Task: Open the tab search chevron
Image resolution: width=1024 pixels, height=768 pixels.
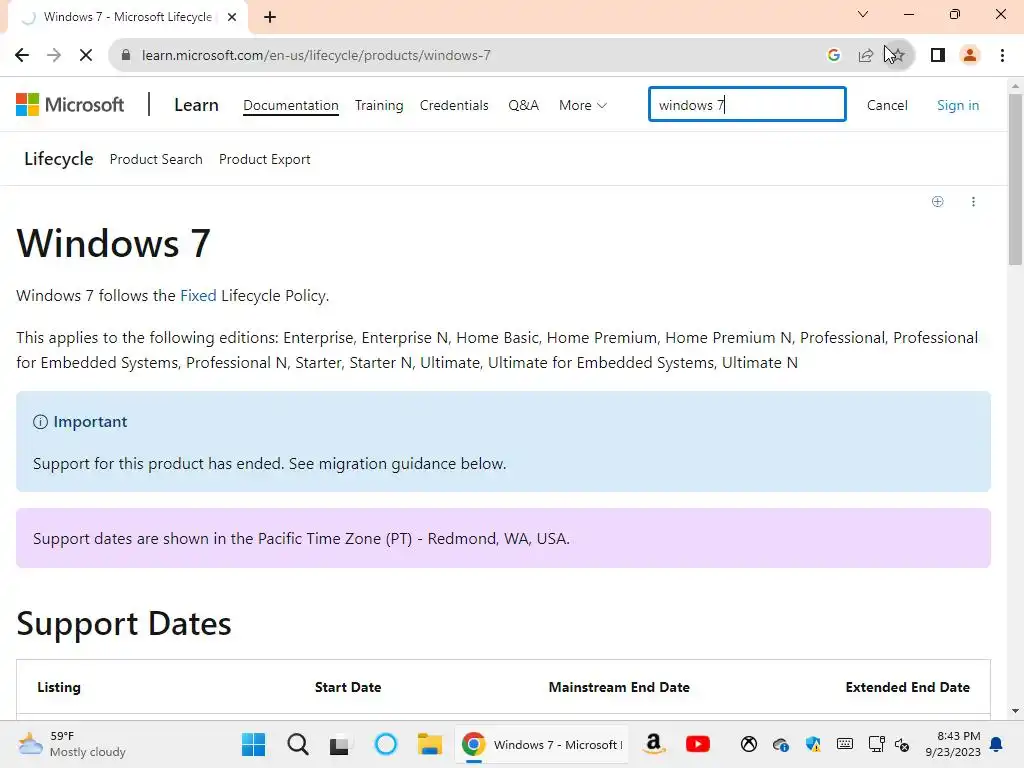Action: tap(863, 14)
